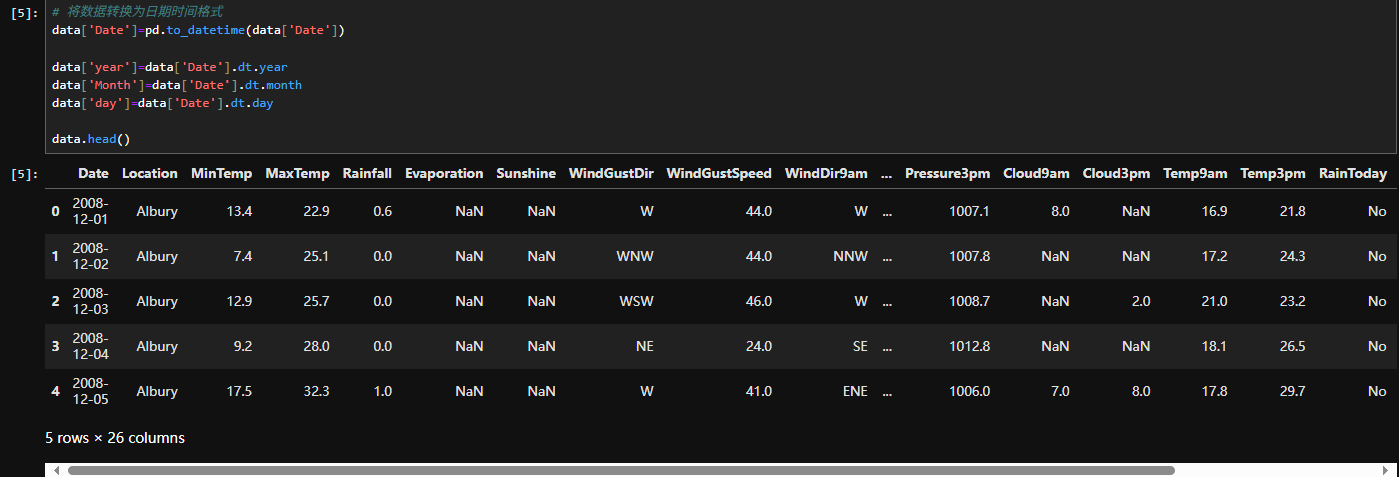The image size is (1399, 477).
Task: Click WindGustDir value WNW
Action: click(x=636, y=256)
